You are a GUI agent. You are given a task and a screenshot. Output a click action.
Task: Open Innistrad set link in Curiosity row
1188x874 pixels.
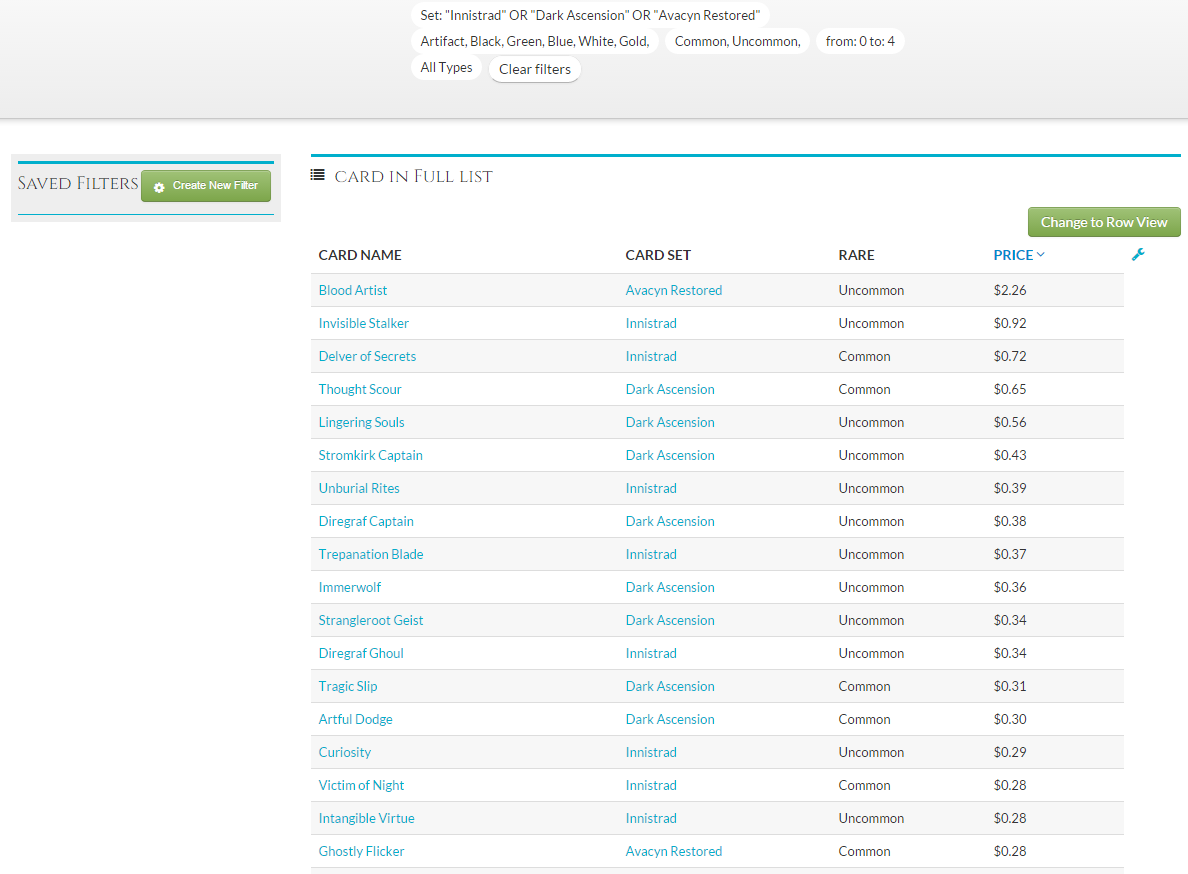click(x=651, y=752)
